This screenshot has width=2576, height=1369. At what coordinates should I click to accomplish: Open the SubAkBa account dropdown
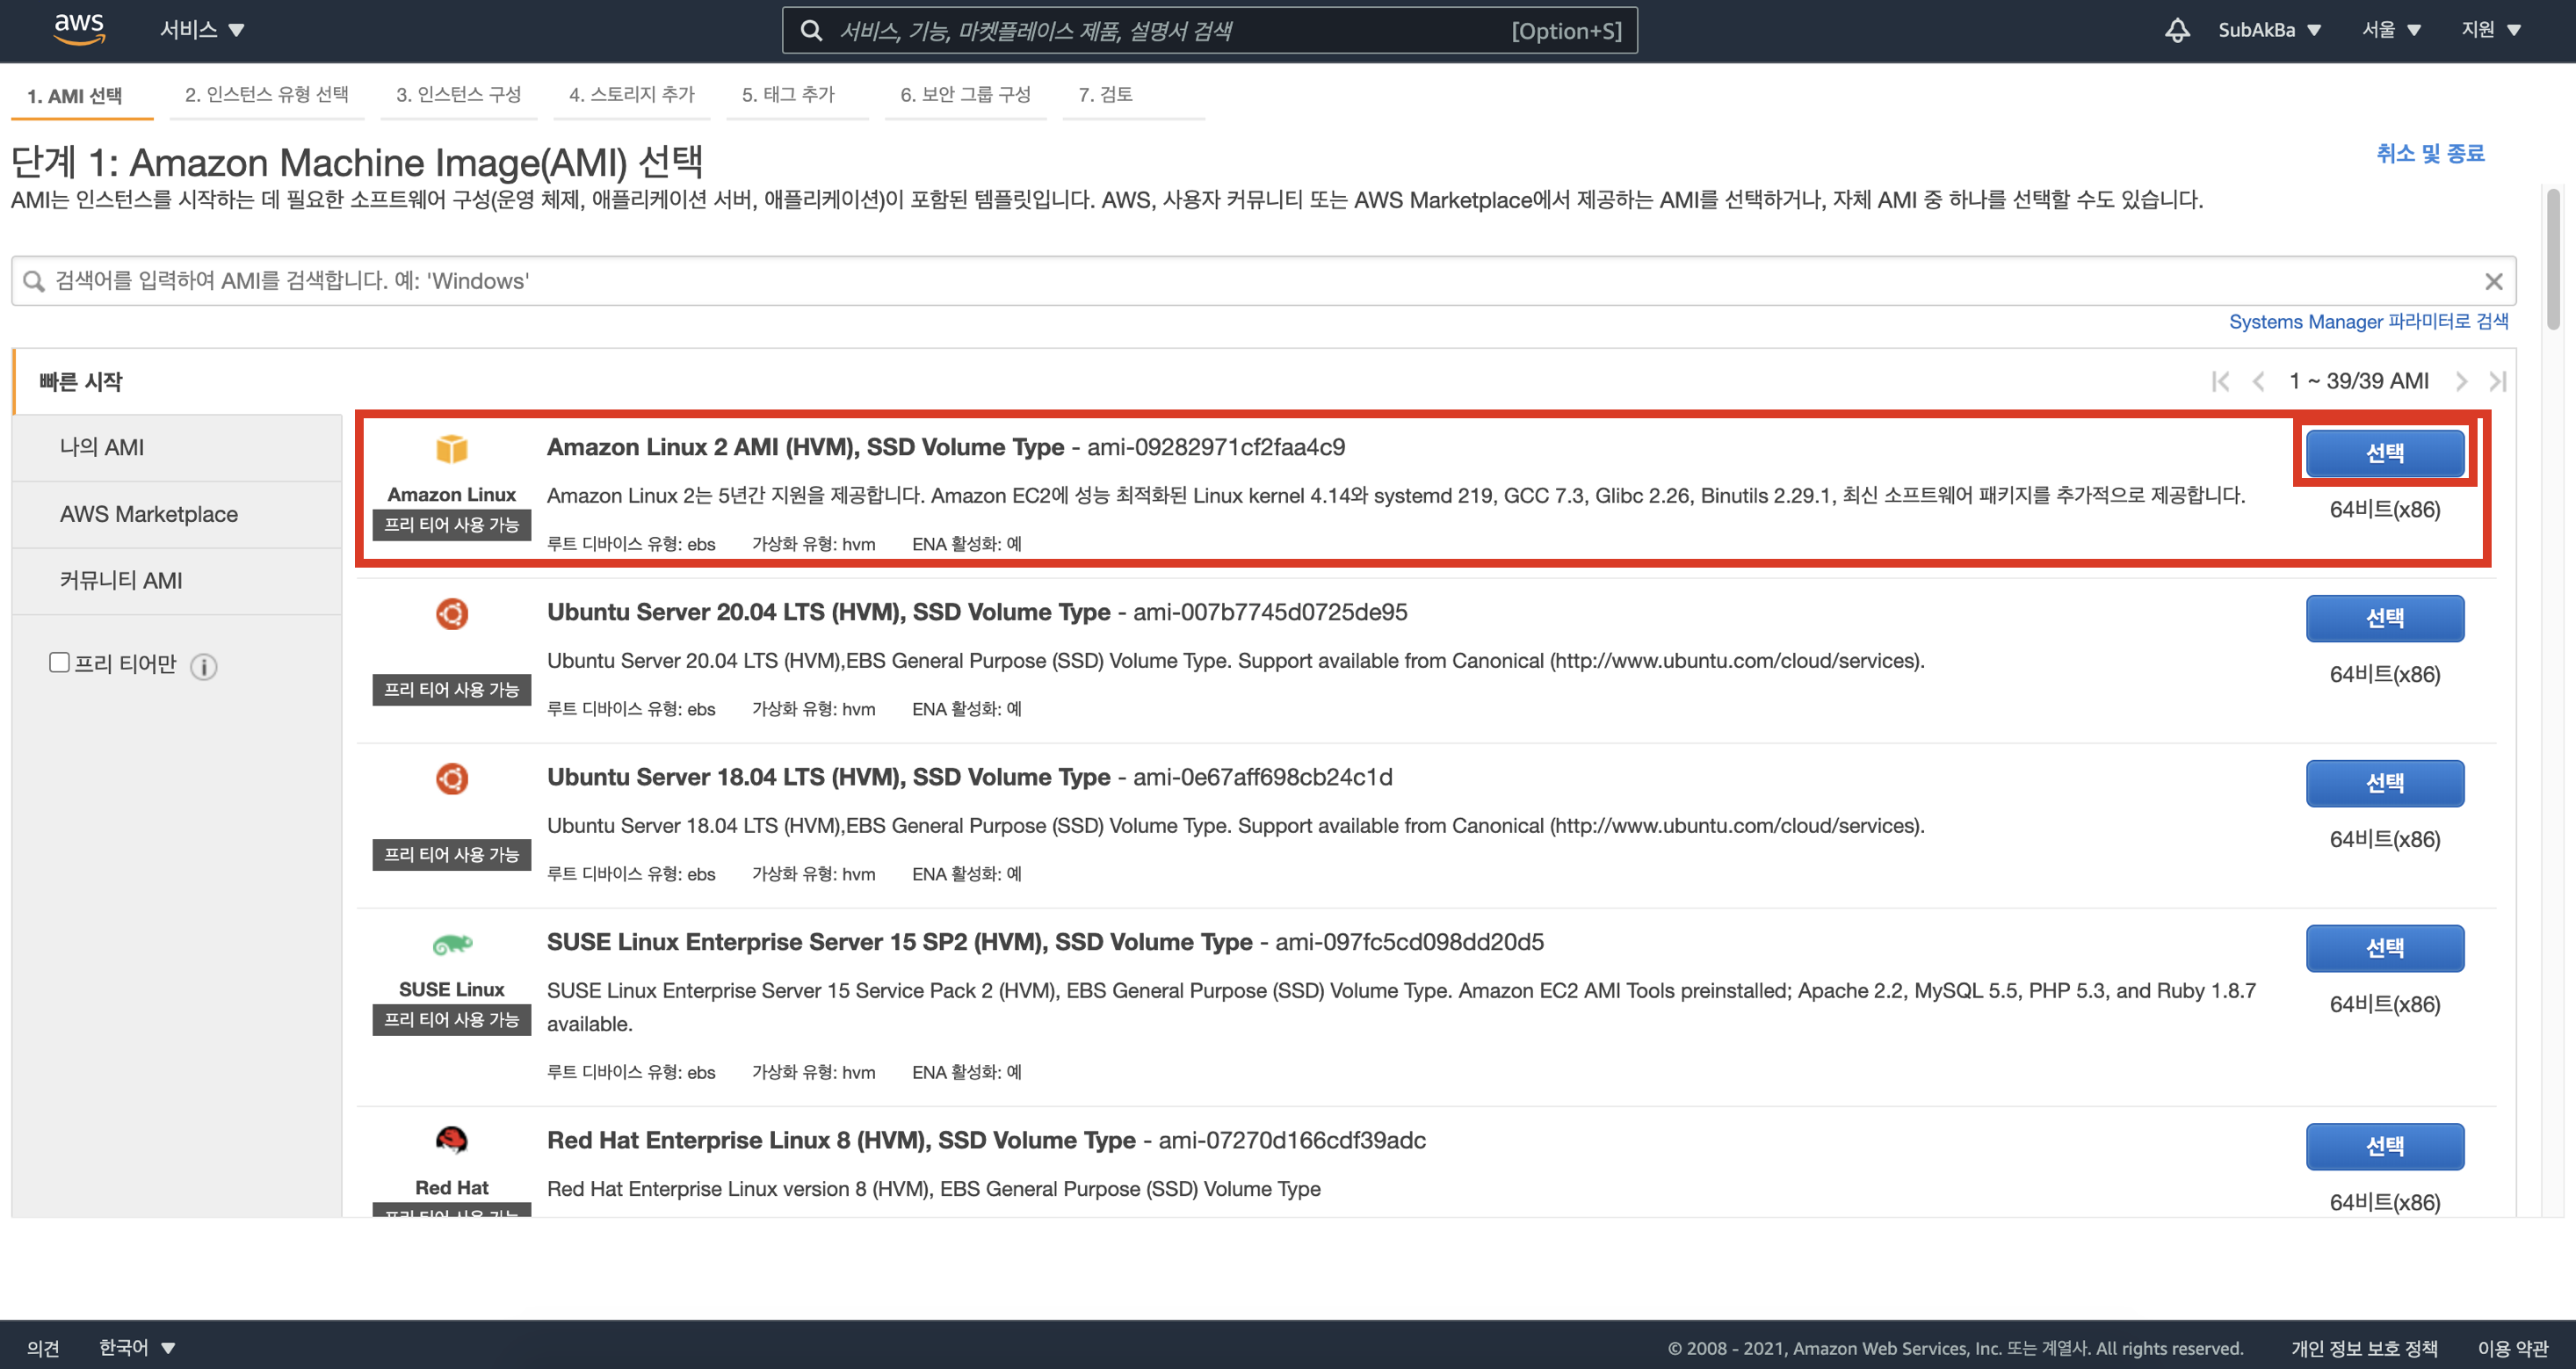[x=2268, y=30]
